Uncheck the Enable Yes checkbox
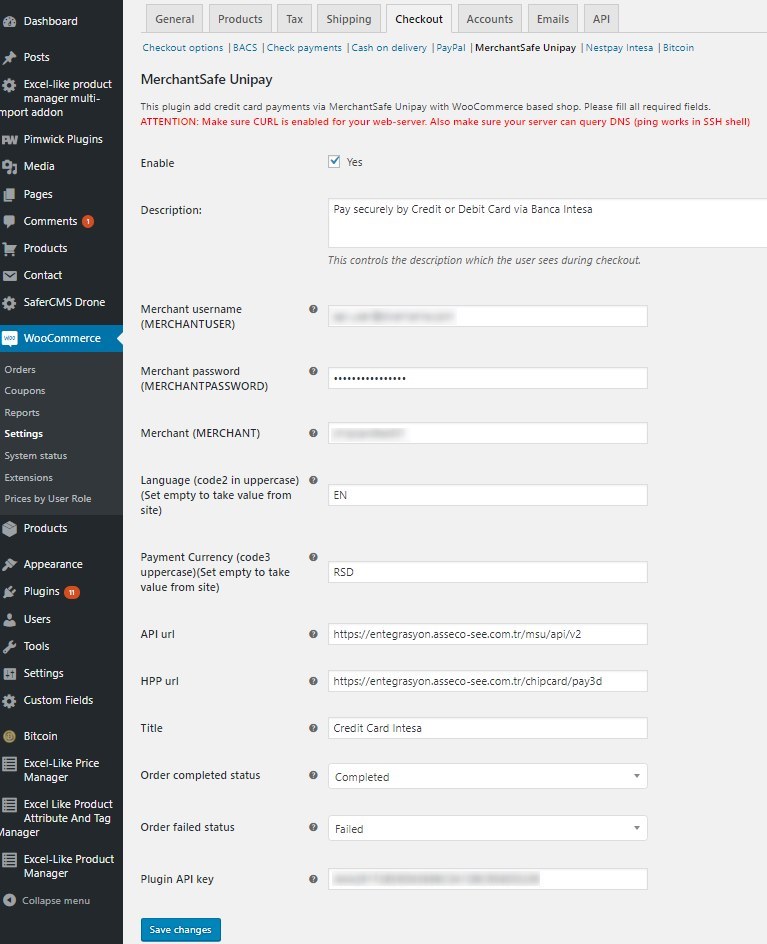 tap(334, 162)
